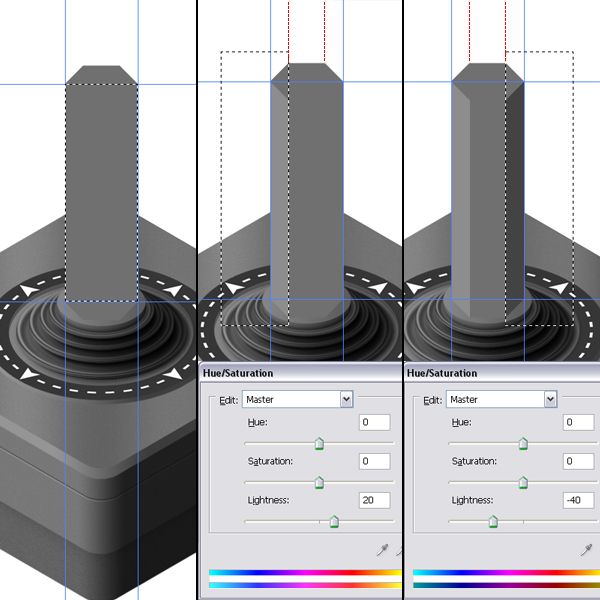Click the Saturation slider handle in the Lightness 20 dialog

(x=319, y=482)
